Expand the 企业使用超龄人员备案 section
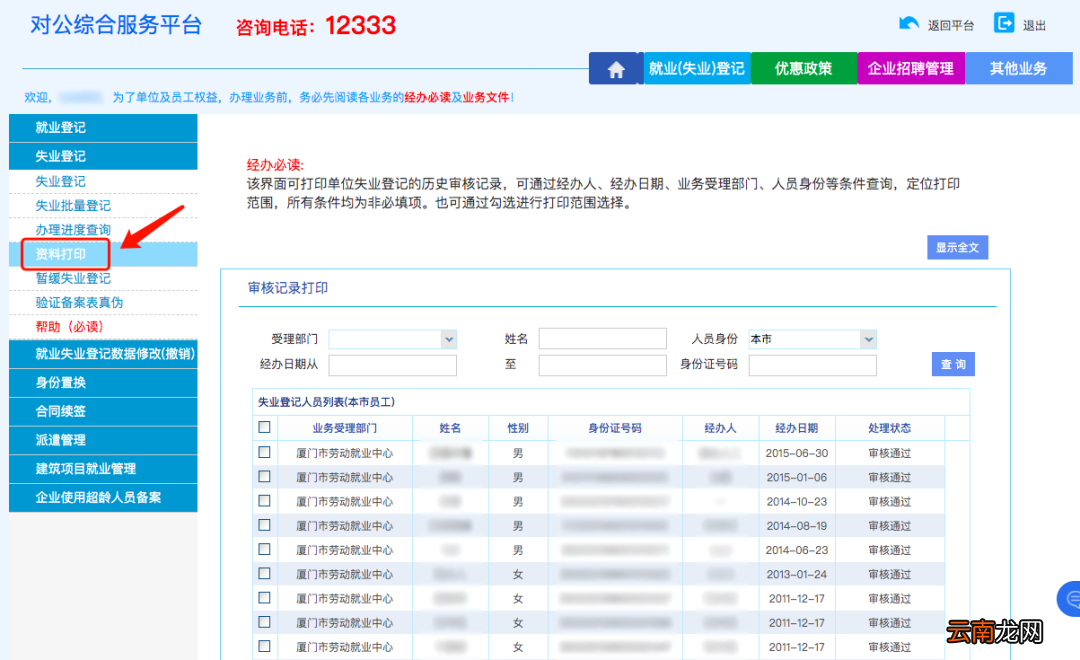The image size is (1080, 660). [x=103, y=497]
